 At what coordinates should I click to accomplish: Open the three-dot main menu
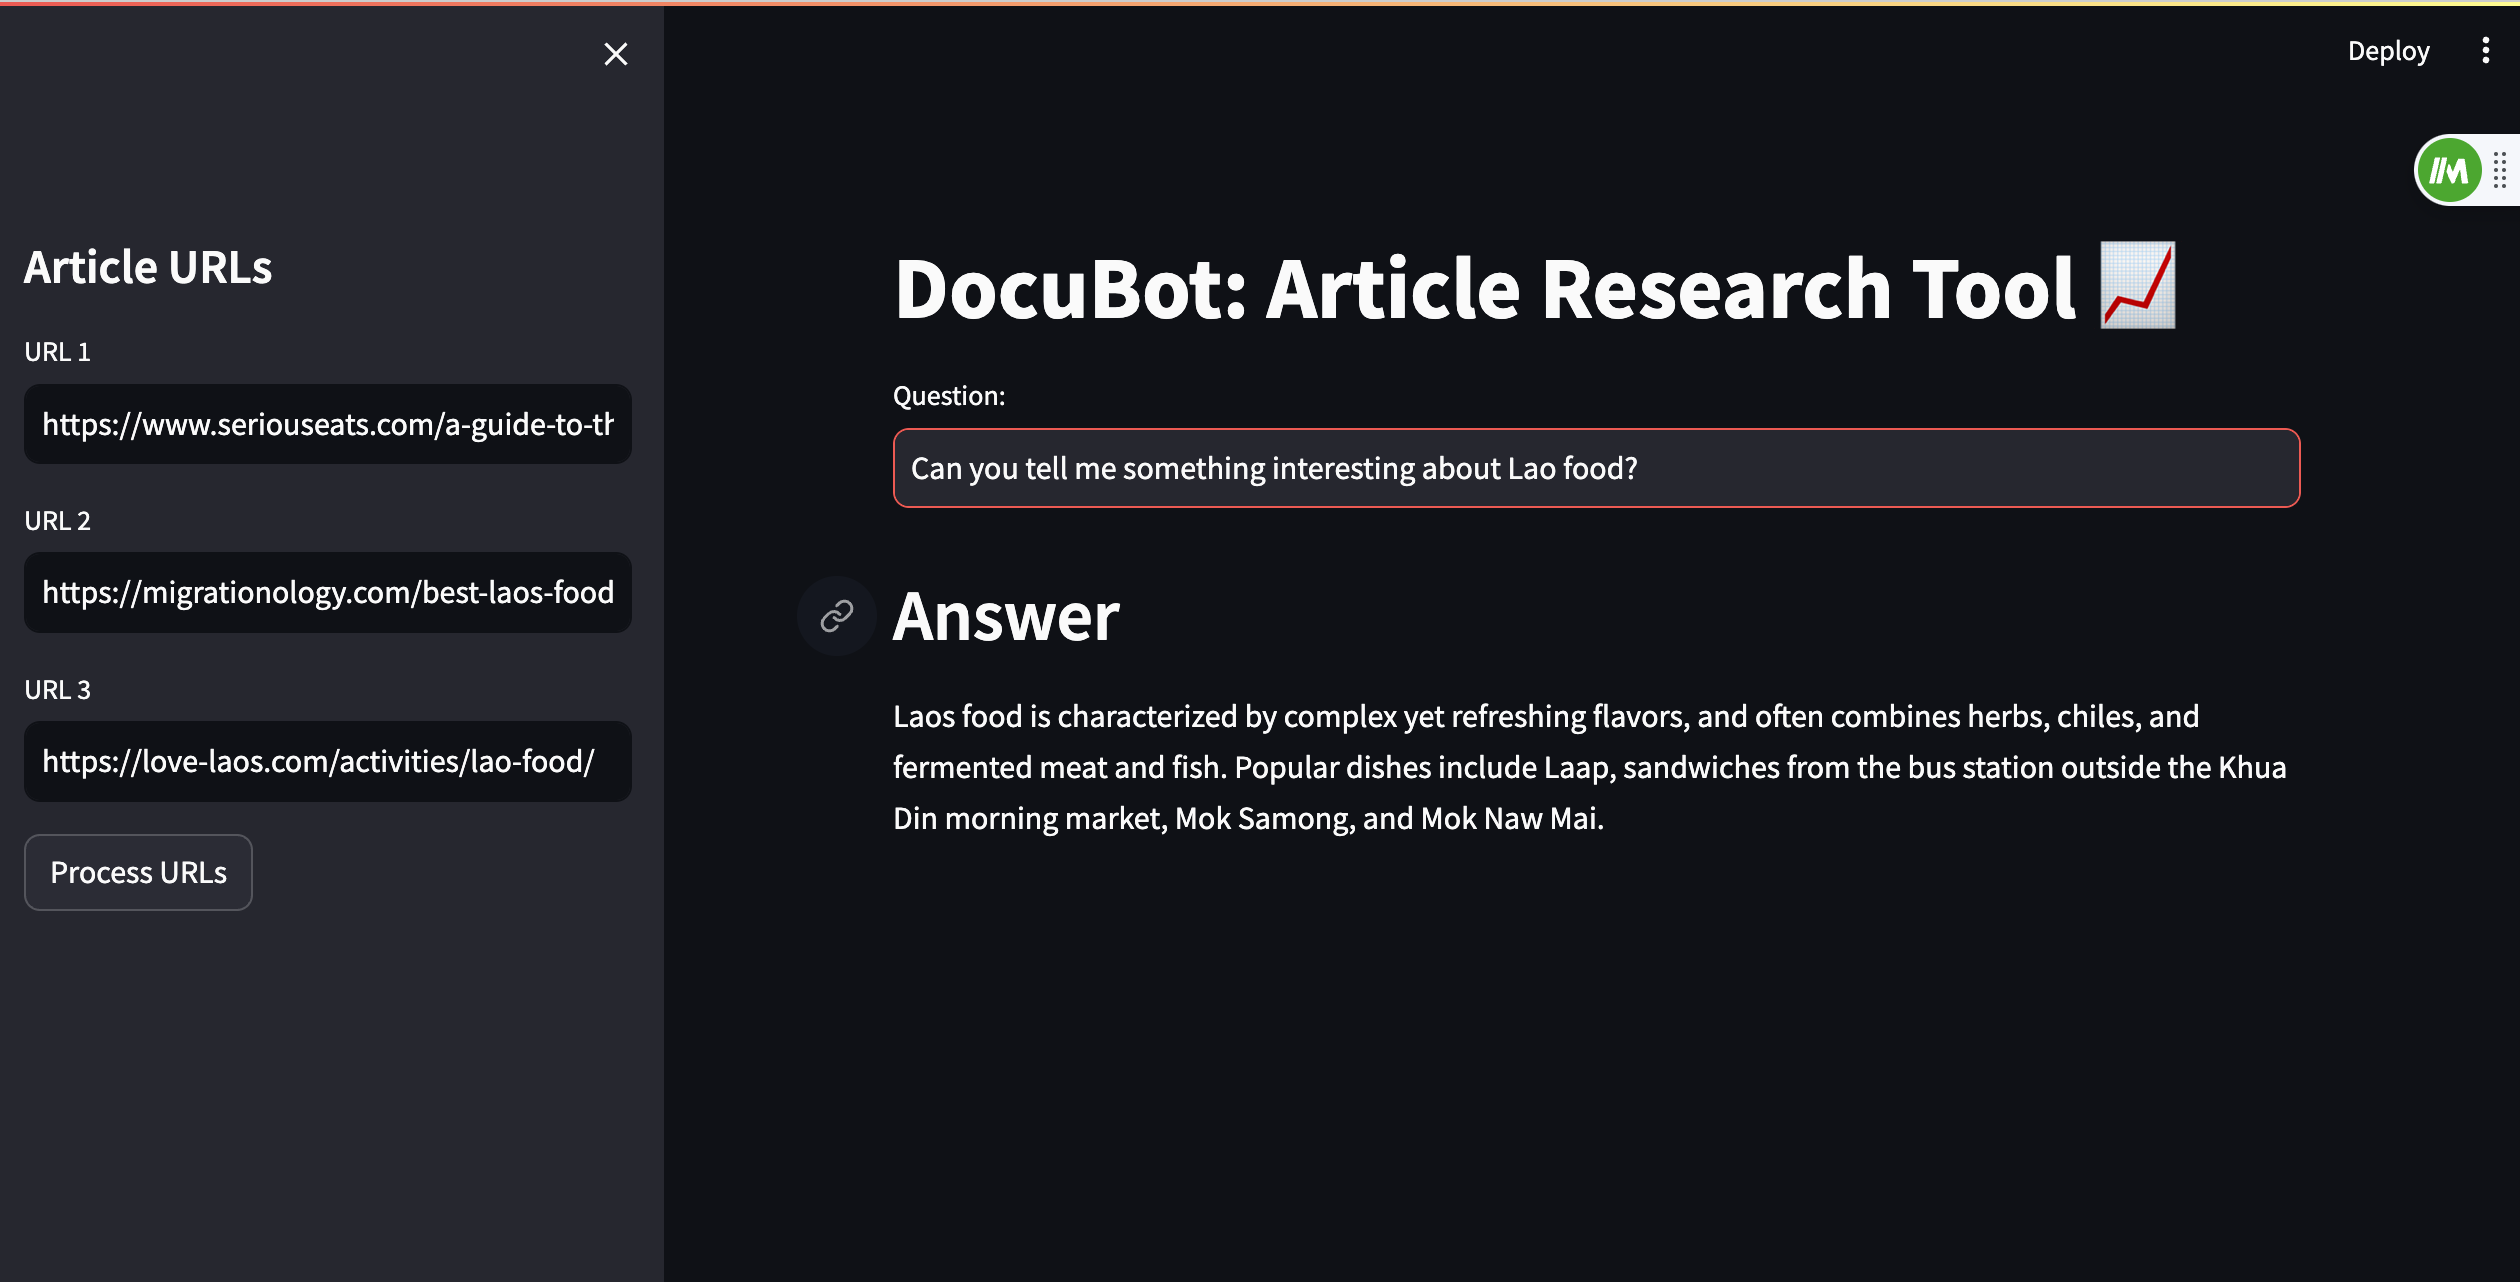click(x=2485, y=51)
